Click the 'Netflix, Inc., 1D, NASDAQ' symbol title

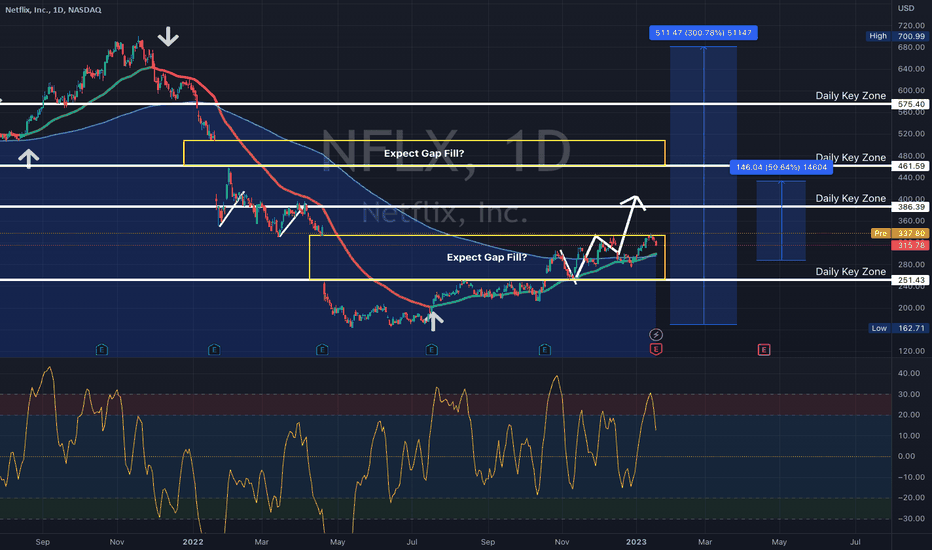(53, 10)
